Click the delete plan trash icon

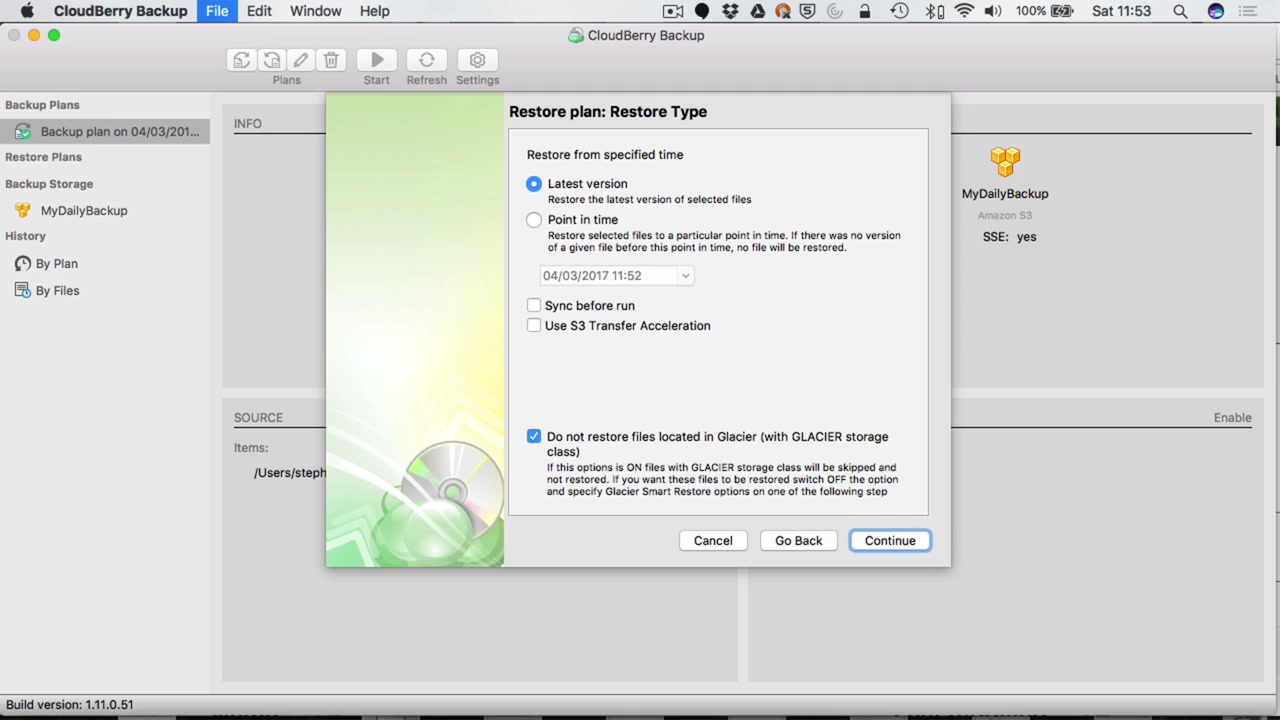(331, 60)
